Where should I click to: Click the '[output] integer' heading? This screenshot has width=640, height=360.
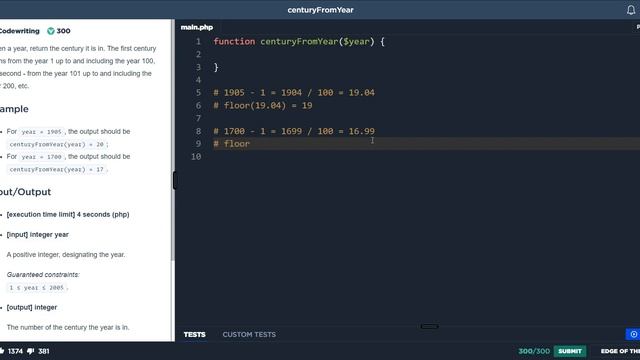click(x=32, y=307)
